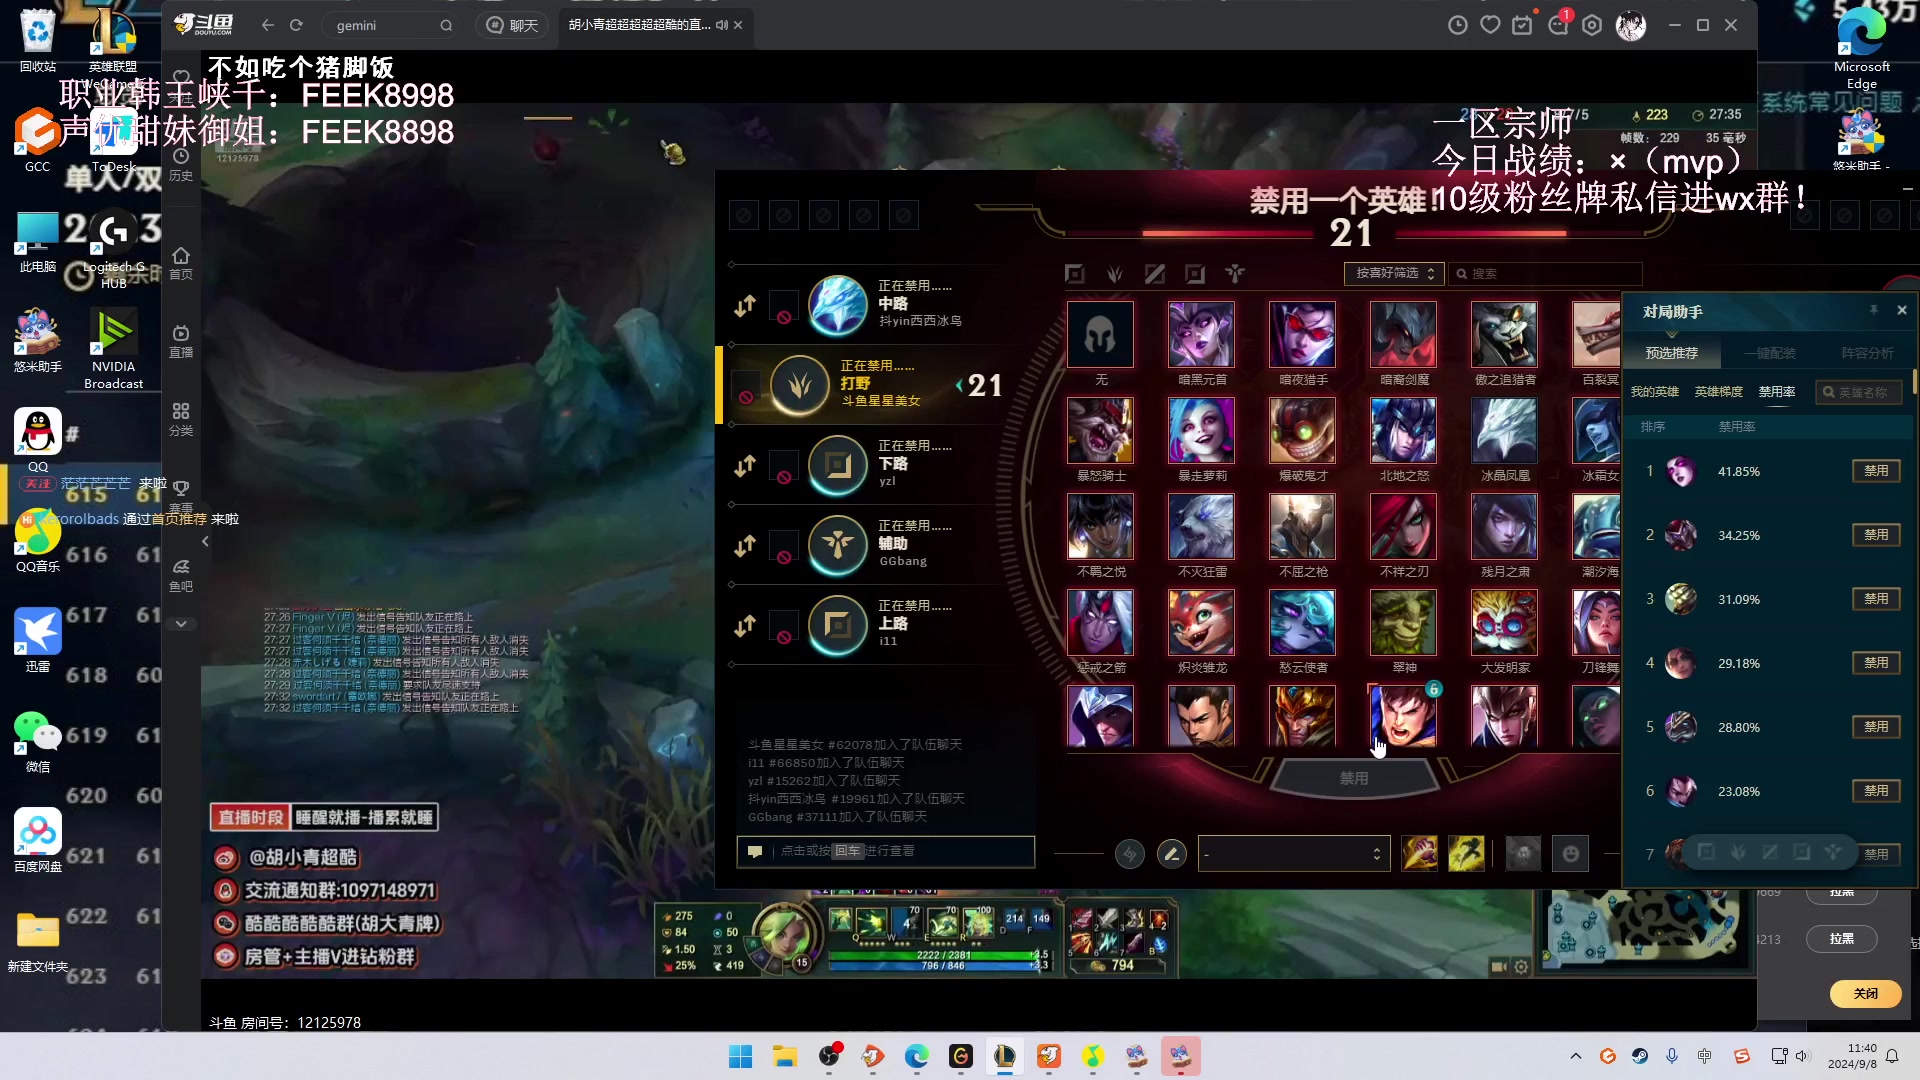Open Windows Start menu
The image size is (1920, 1080).
(740, 1056)
